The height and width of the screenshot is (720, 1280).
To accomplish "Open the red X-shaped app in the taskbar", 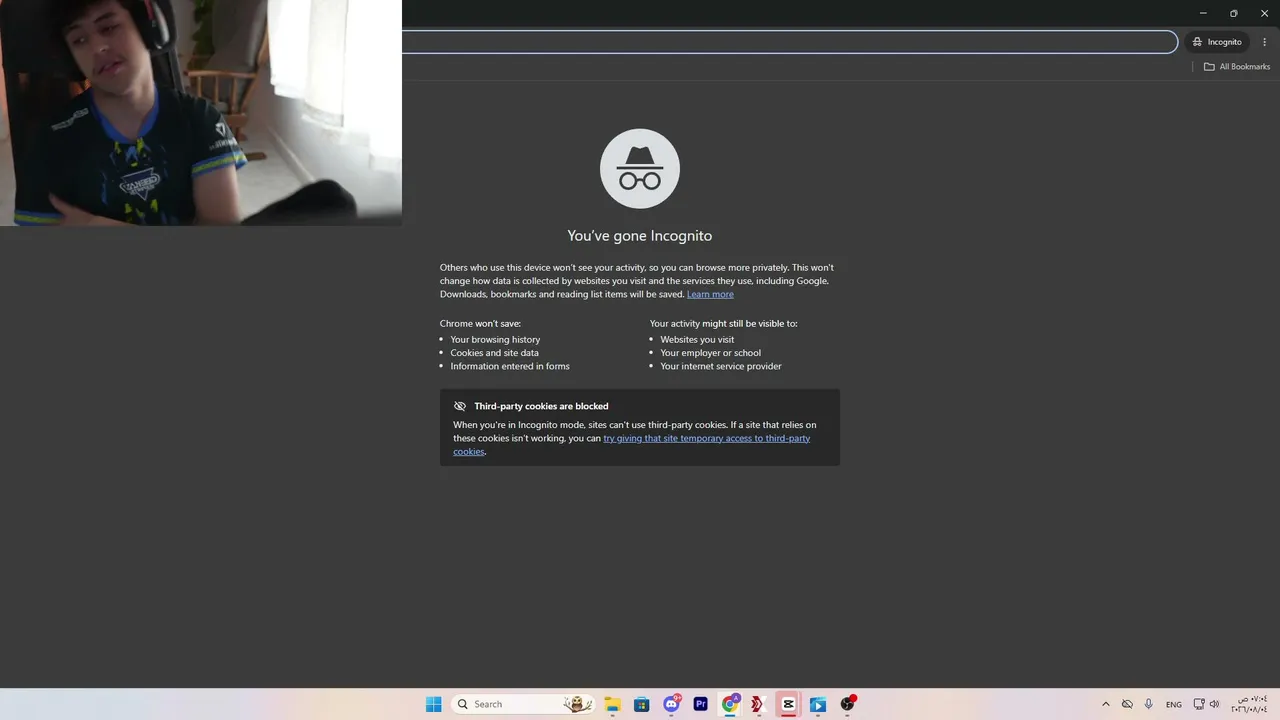I will point(758,704).
